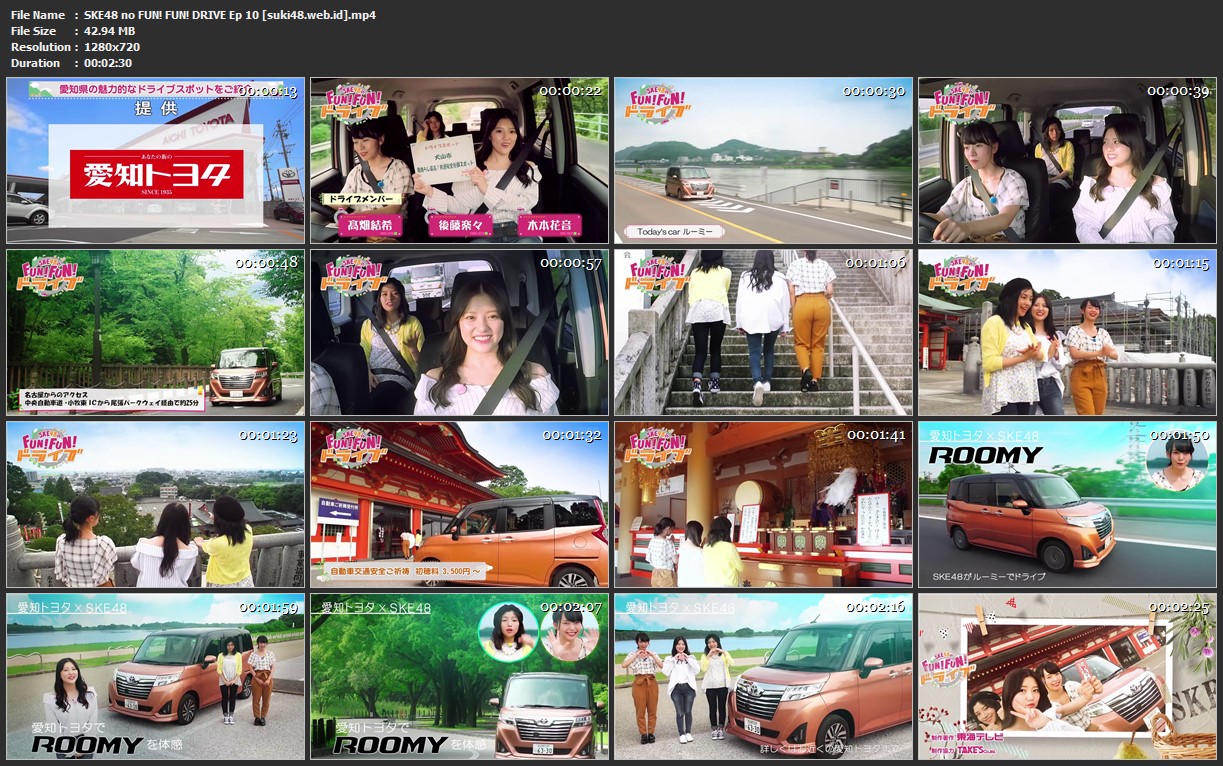Click the ROOMY title in 00:01:50 thumbnail
The image size is (1223, 766).
coord(986,456)
